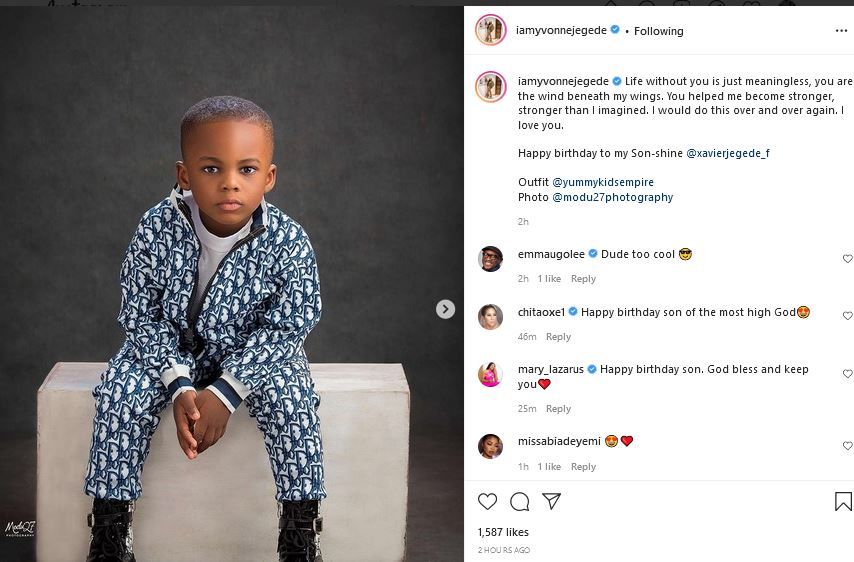This screenshot has width=854, height=562.
Task: Go to next photo with arrow
Action: [446, 310]
